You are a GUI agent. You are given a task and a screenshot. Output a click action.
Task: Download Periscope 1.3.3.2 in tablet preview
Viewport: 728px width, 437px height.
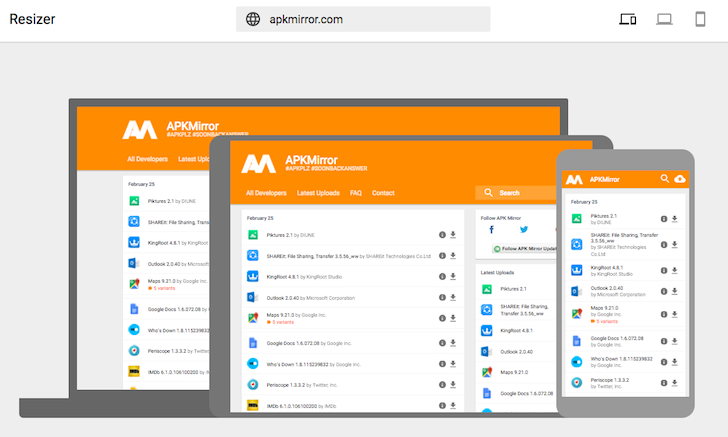point(453,385)
